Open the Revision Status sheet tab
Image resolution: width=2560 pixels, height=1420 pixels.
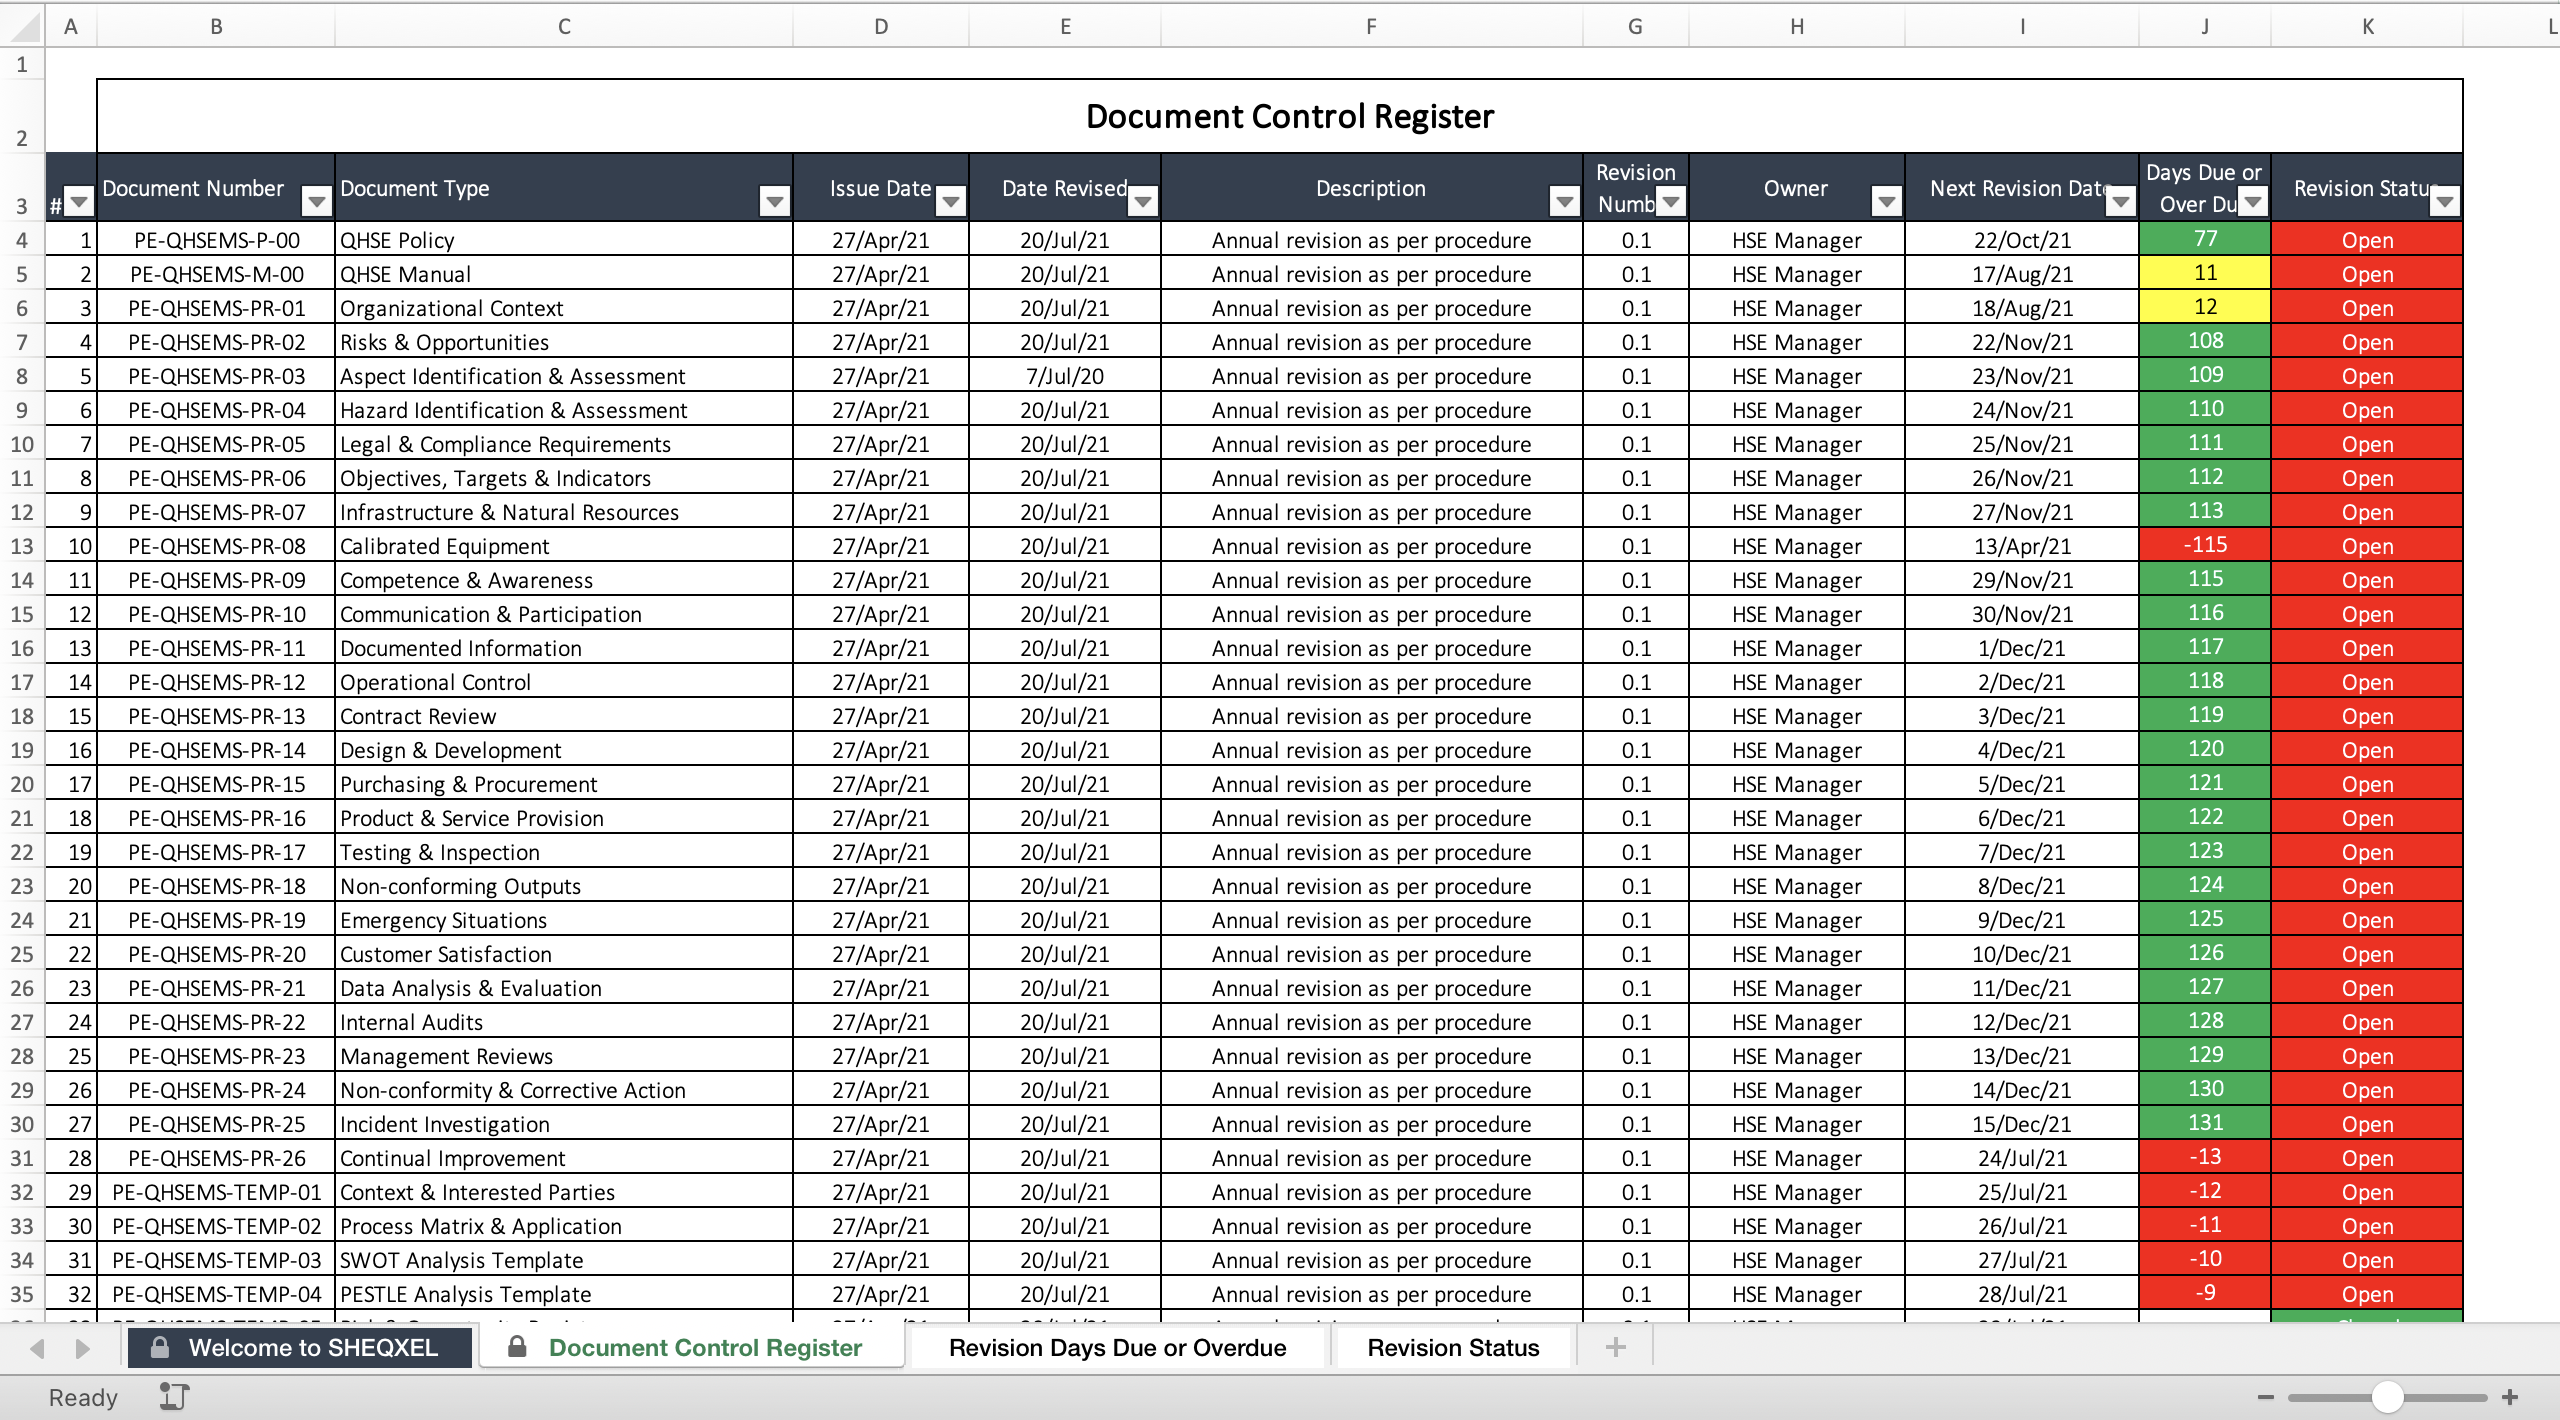tap(1453, 1347)
